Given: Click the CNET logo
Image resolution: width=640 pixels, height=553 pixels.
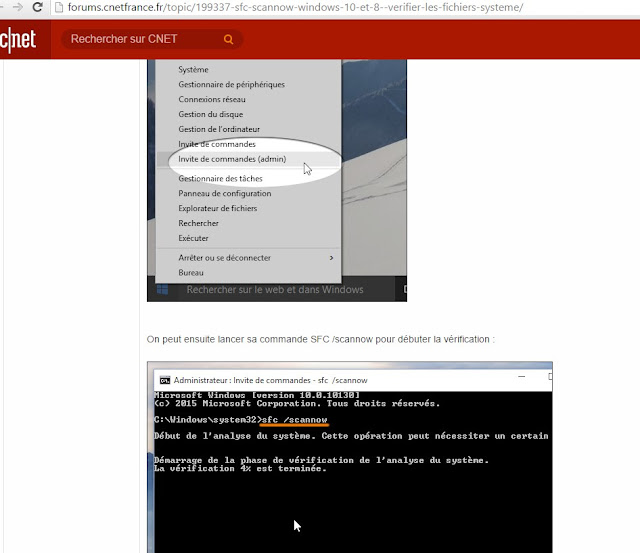Looking at the screenshot, I should point(18,40).
